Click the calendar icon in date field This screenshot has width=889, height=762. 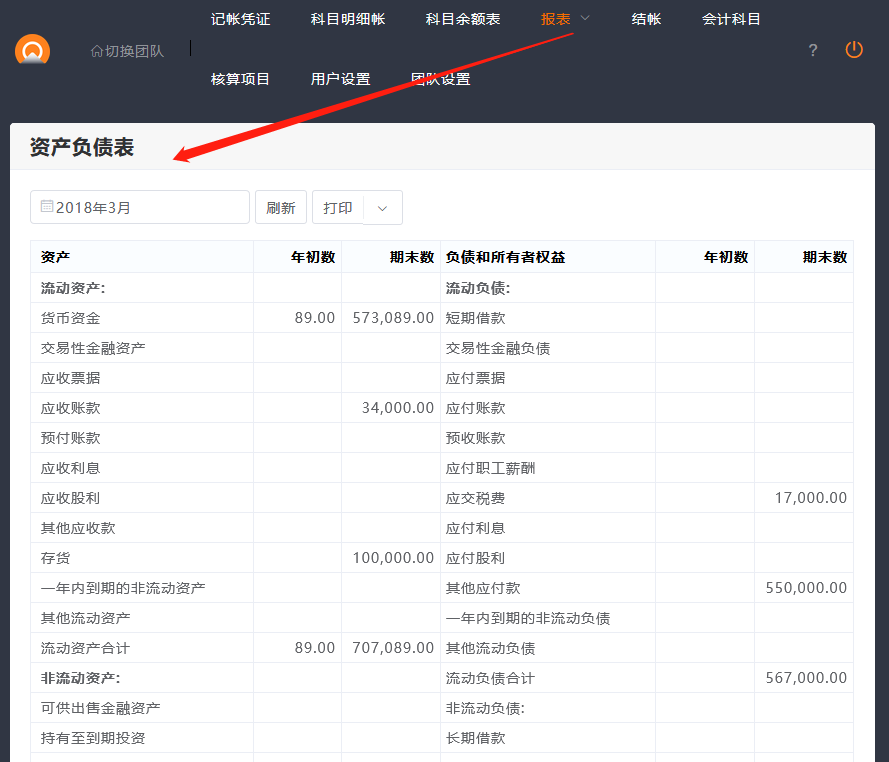(x=47, y=207)
